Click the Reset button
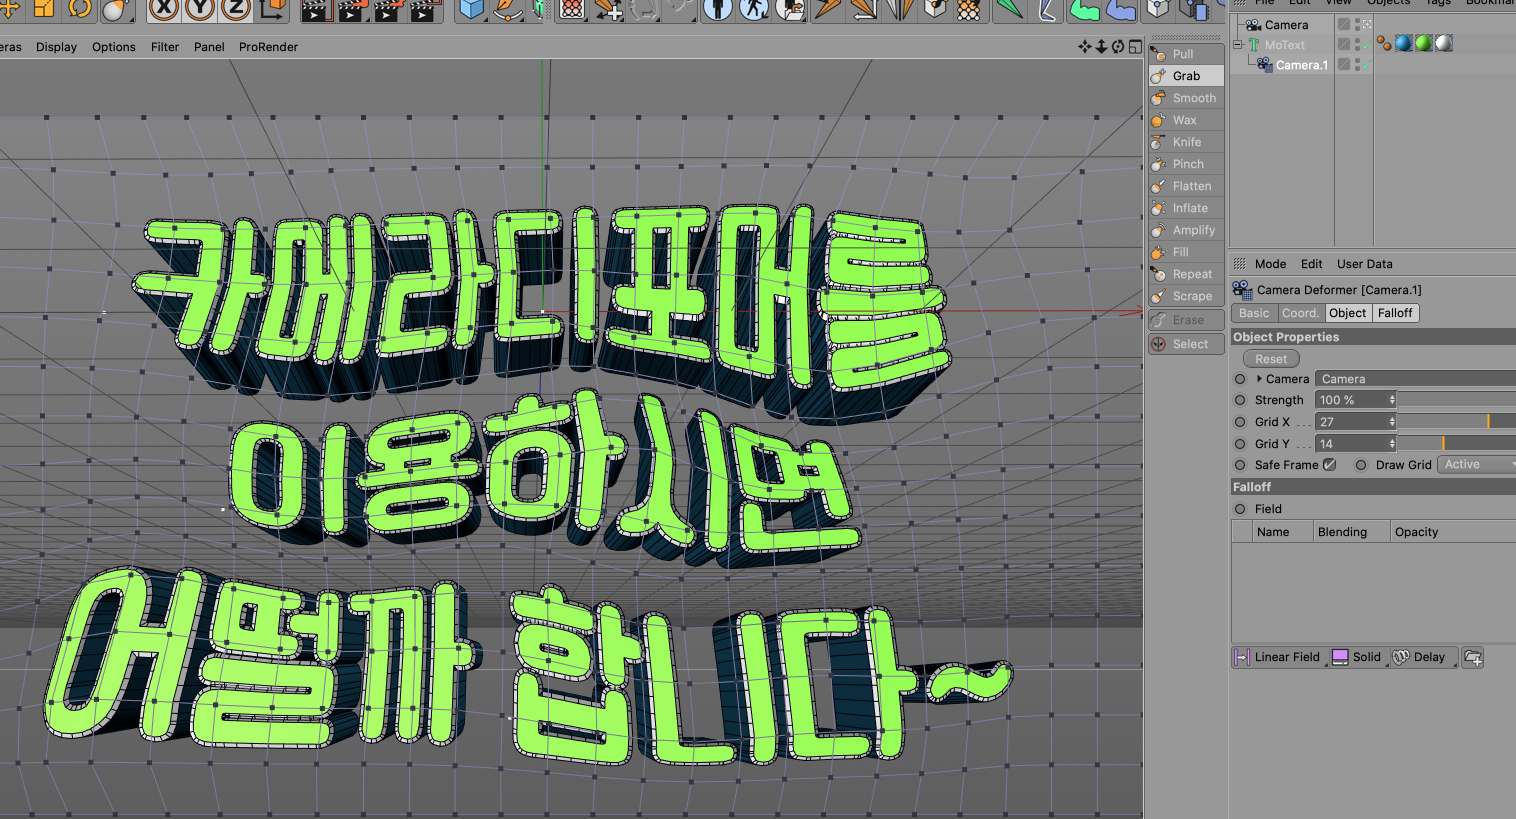This screenshot has width=1516, height=819. (1271, 359)
